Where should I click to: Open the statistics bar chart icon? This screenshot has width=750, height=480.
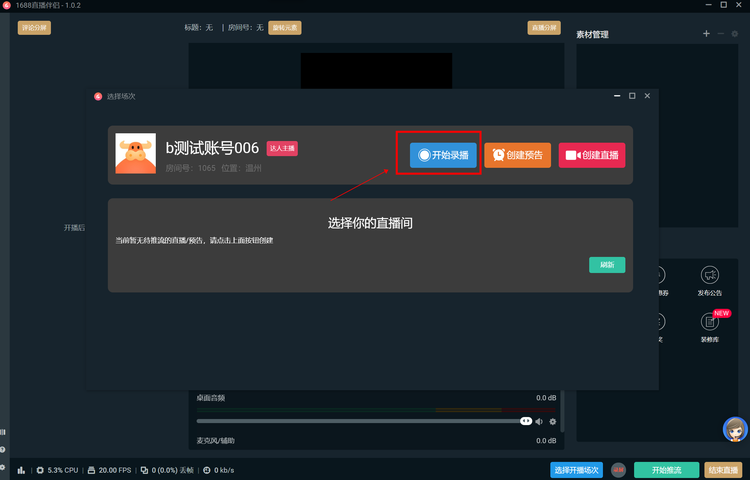(21, 470)
